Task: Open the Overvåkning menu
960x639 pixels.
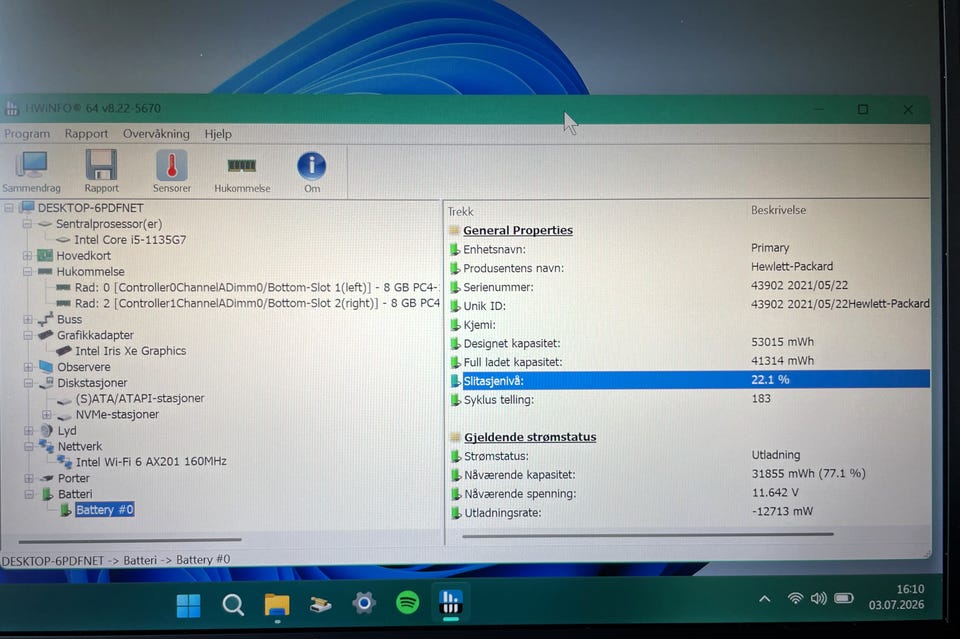Action: (x=156, y=133)
